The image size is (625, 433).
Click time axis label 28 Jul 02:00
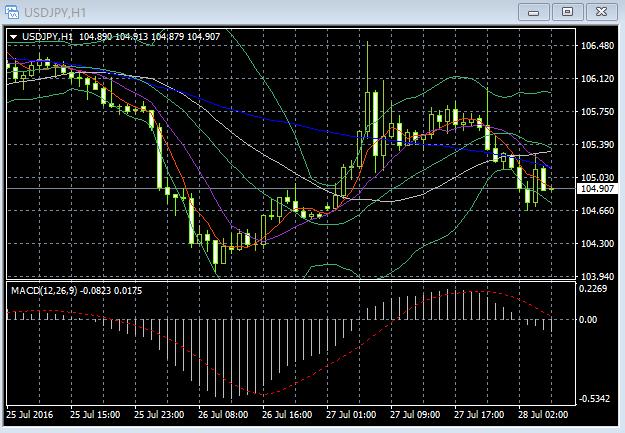pyautogui.click(x=543, y=415)
